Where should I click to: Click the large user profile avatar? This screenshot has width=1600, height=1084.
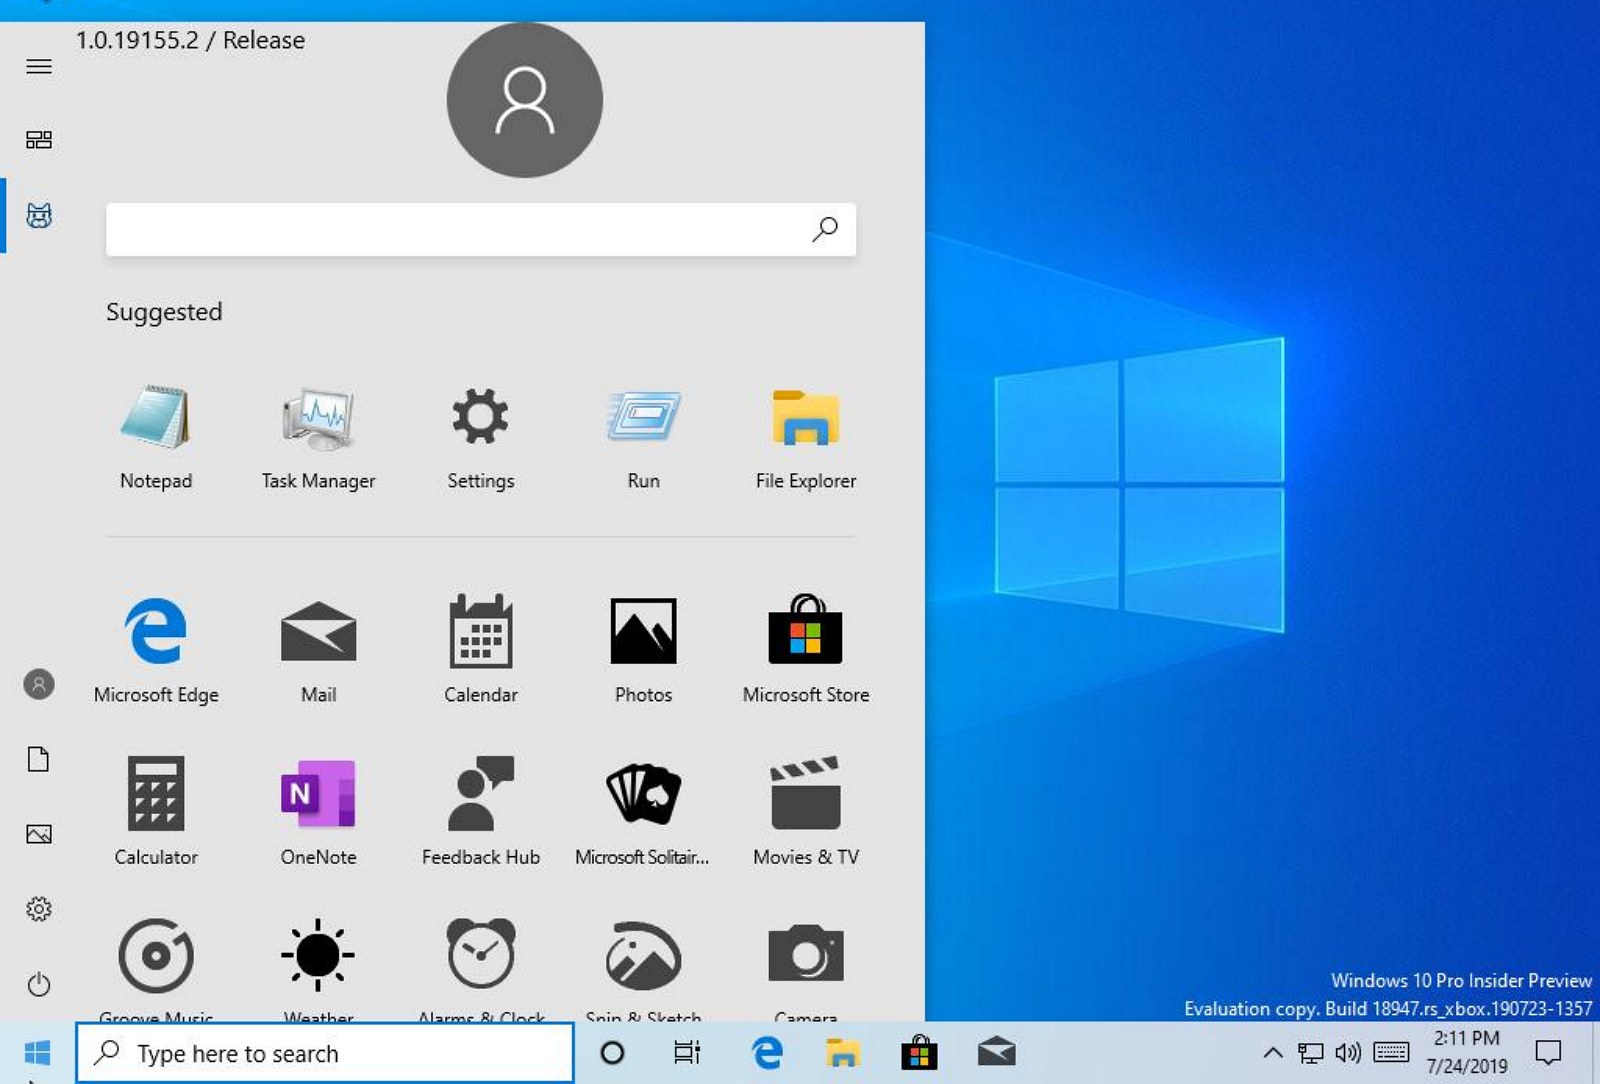click(x=524, y=100)
